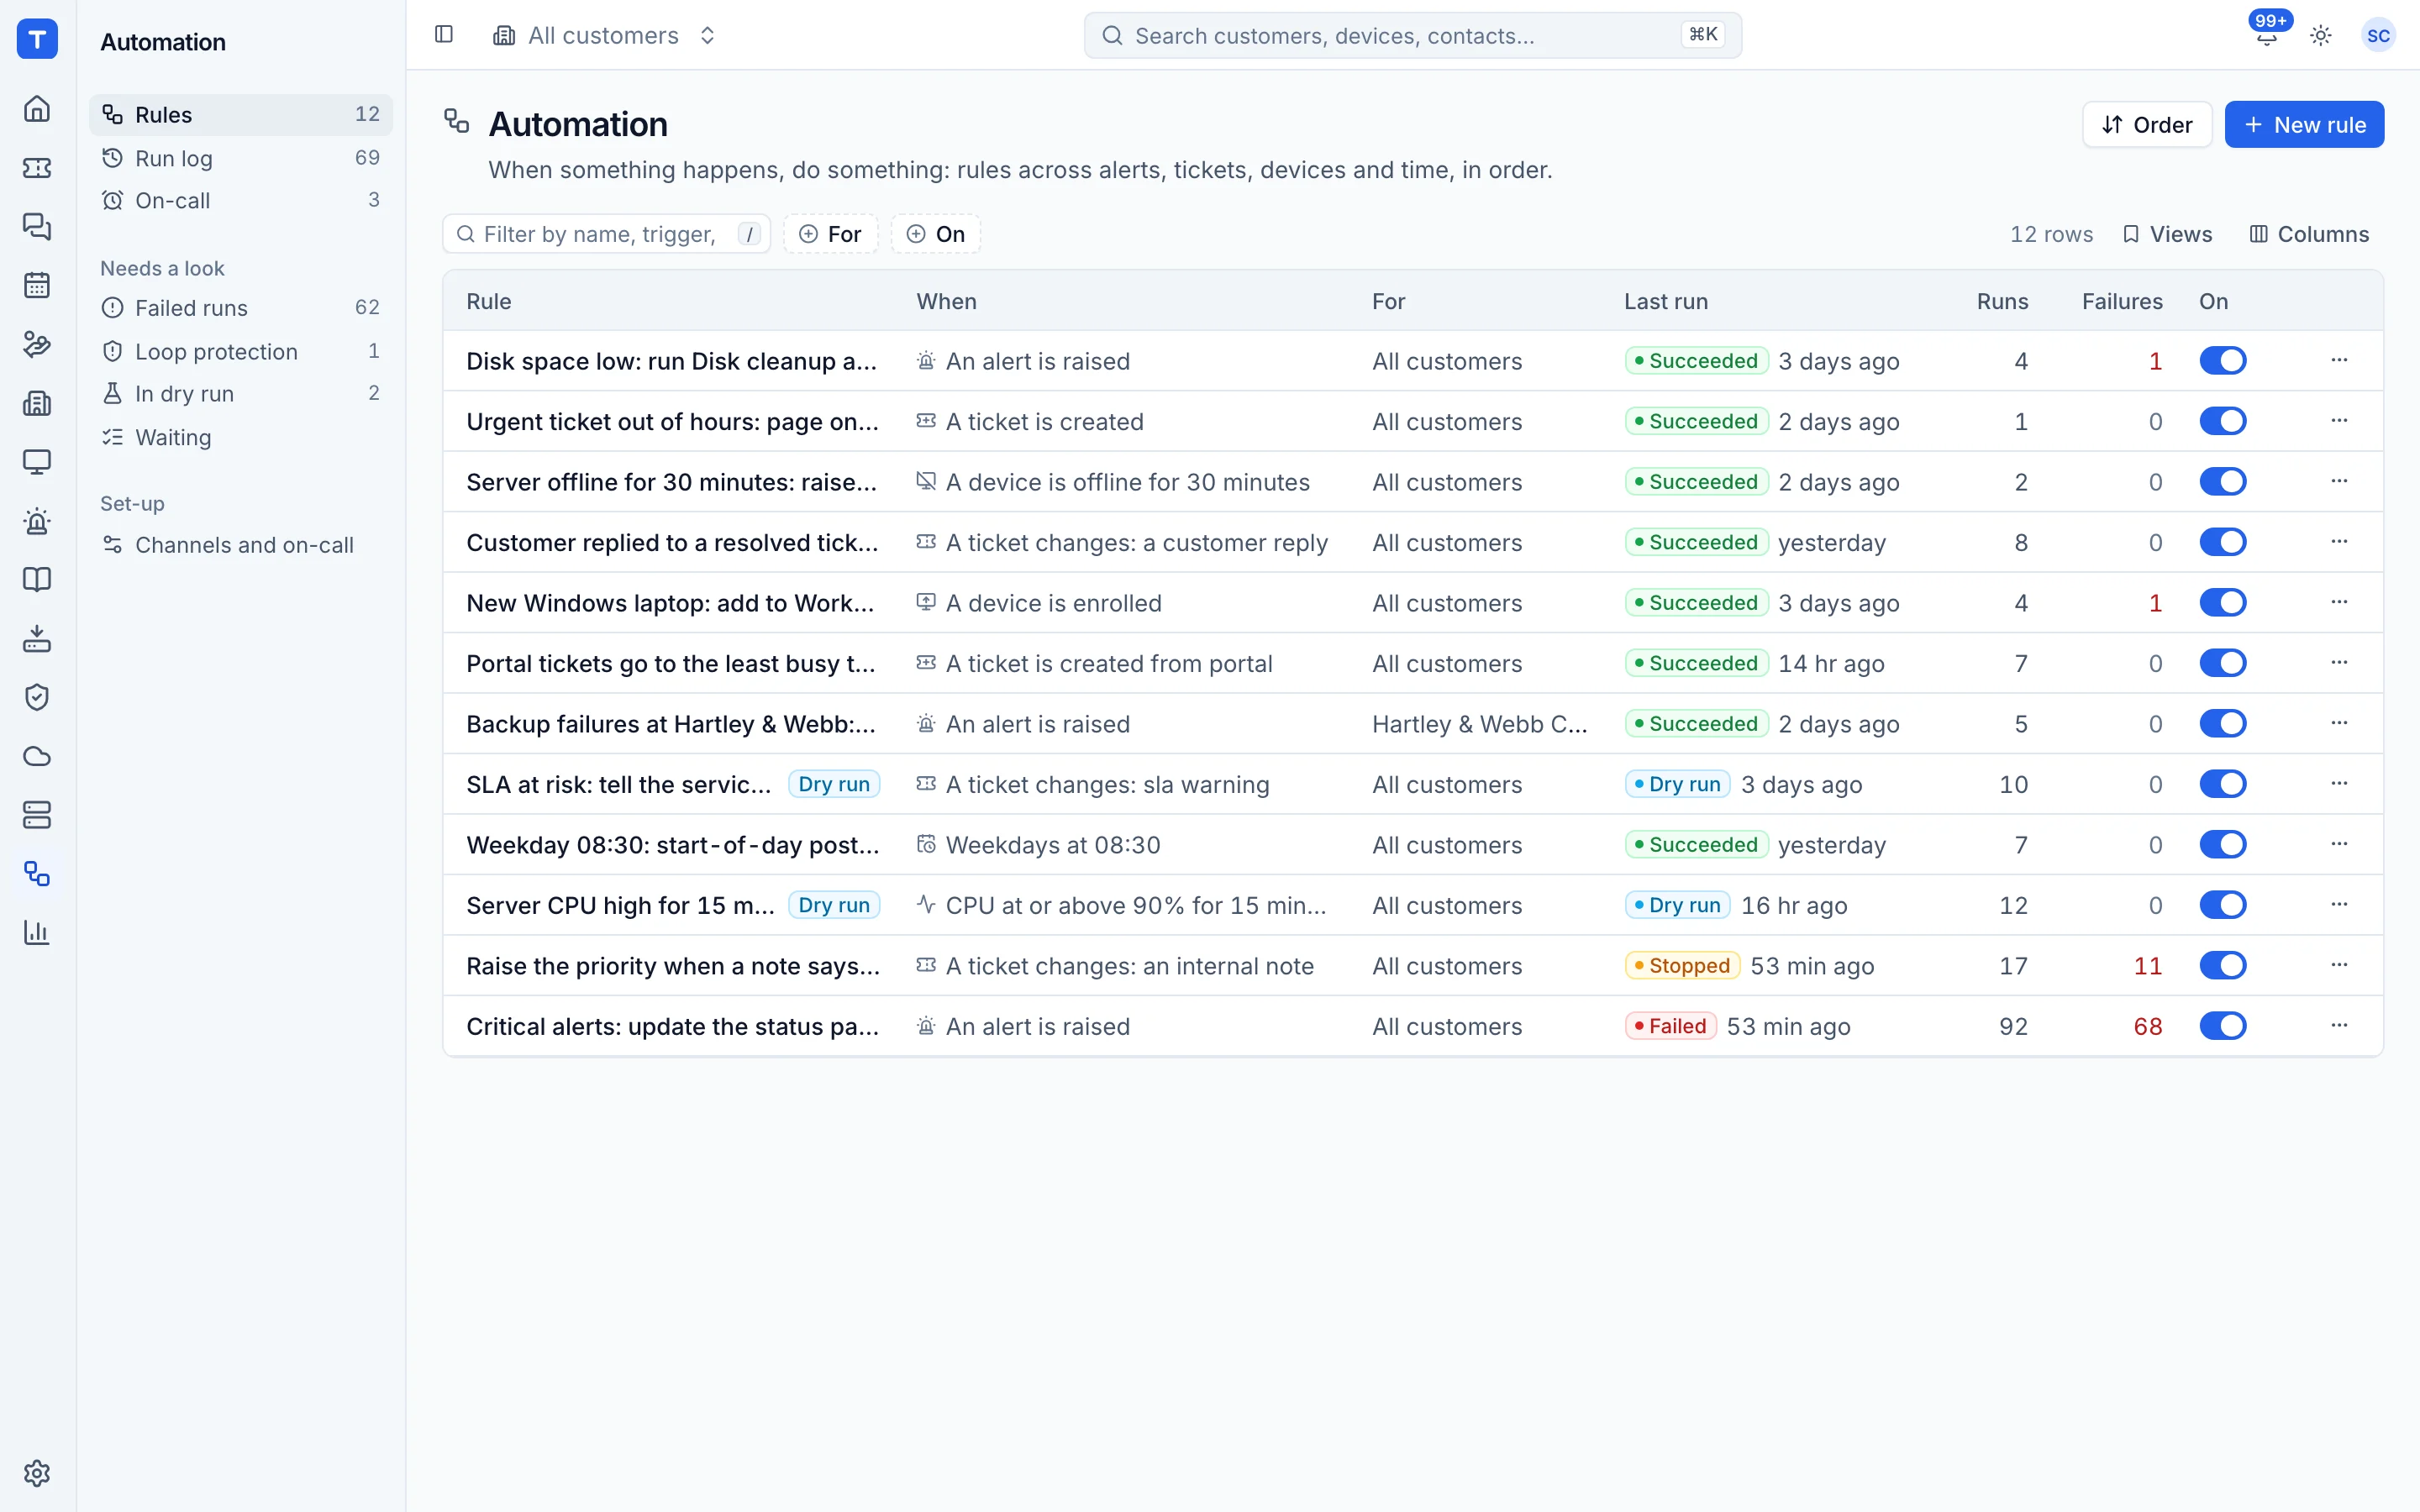Open the Automation icon in the left rail
2420x1512 pixels.
tap(37, 874)
